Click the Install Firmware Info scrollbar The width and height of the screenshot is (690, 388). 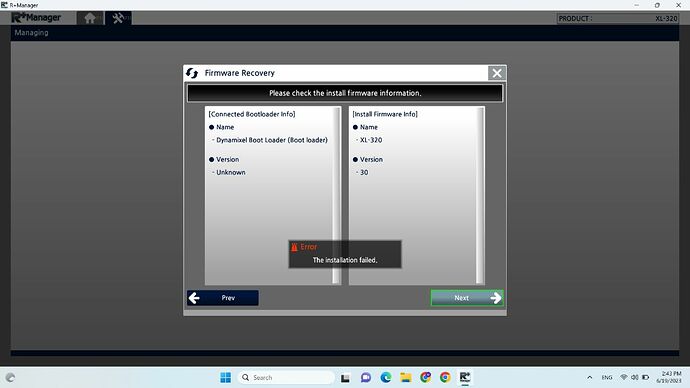point(480,195)
